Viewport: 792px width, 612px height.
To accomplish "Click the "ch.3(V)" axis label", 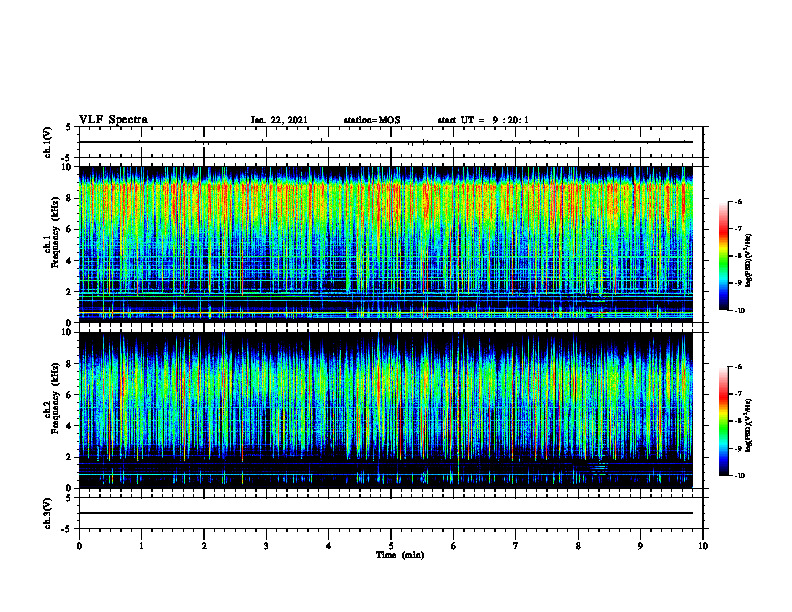I will [x=48, y=513].
